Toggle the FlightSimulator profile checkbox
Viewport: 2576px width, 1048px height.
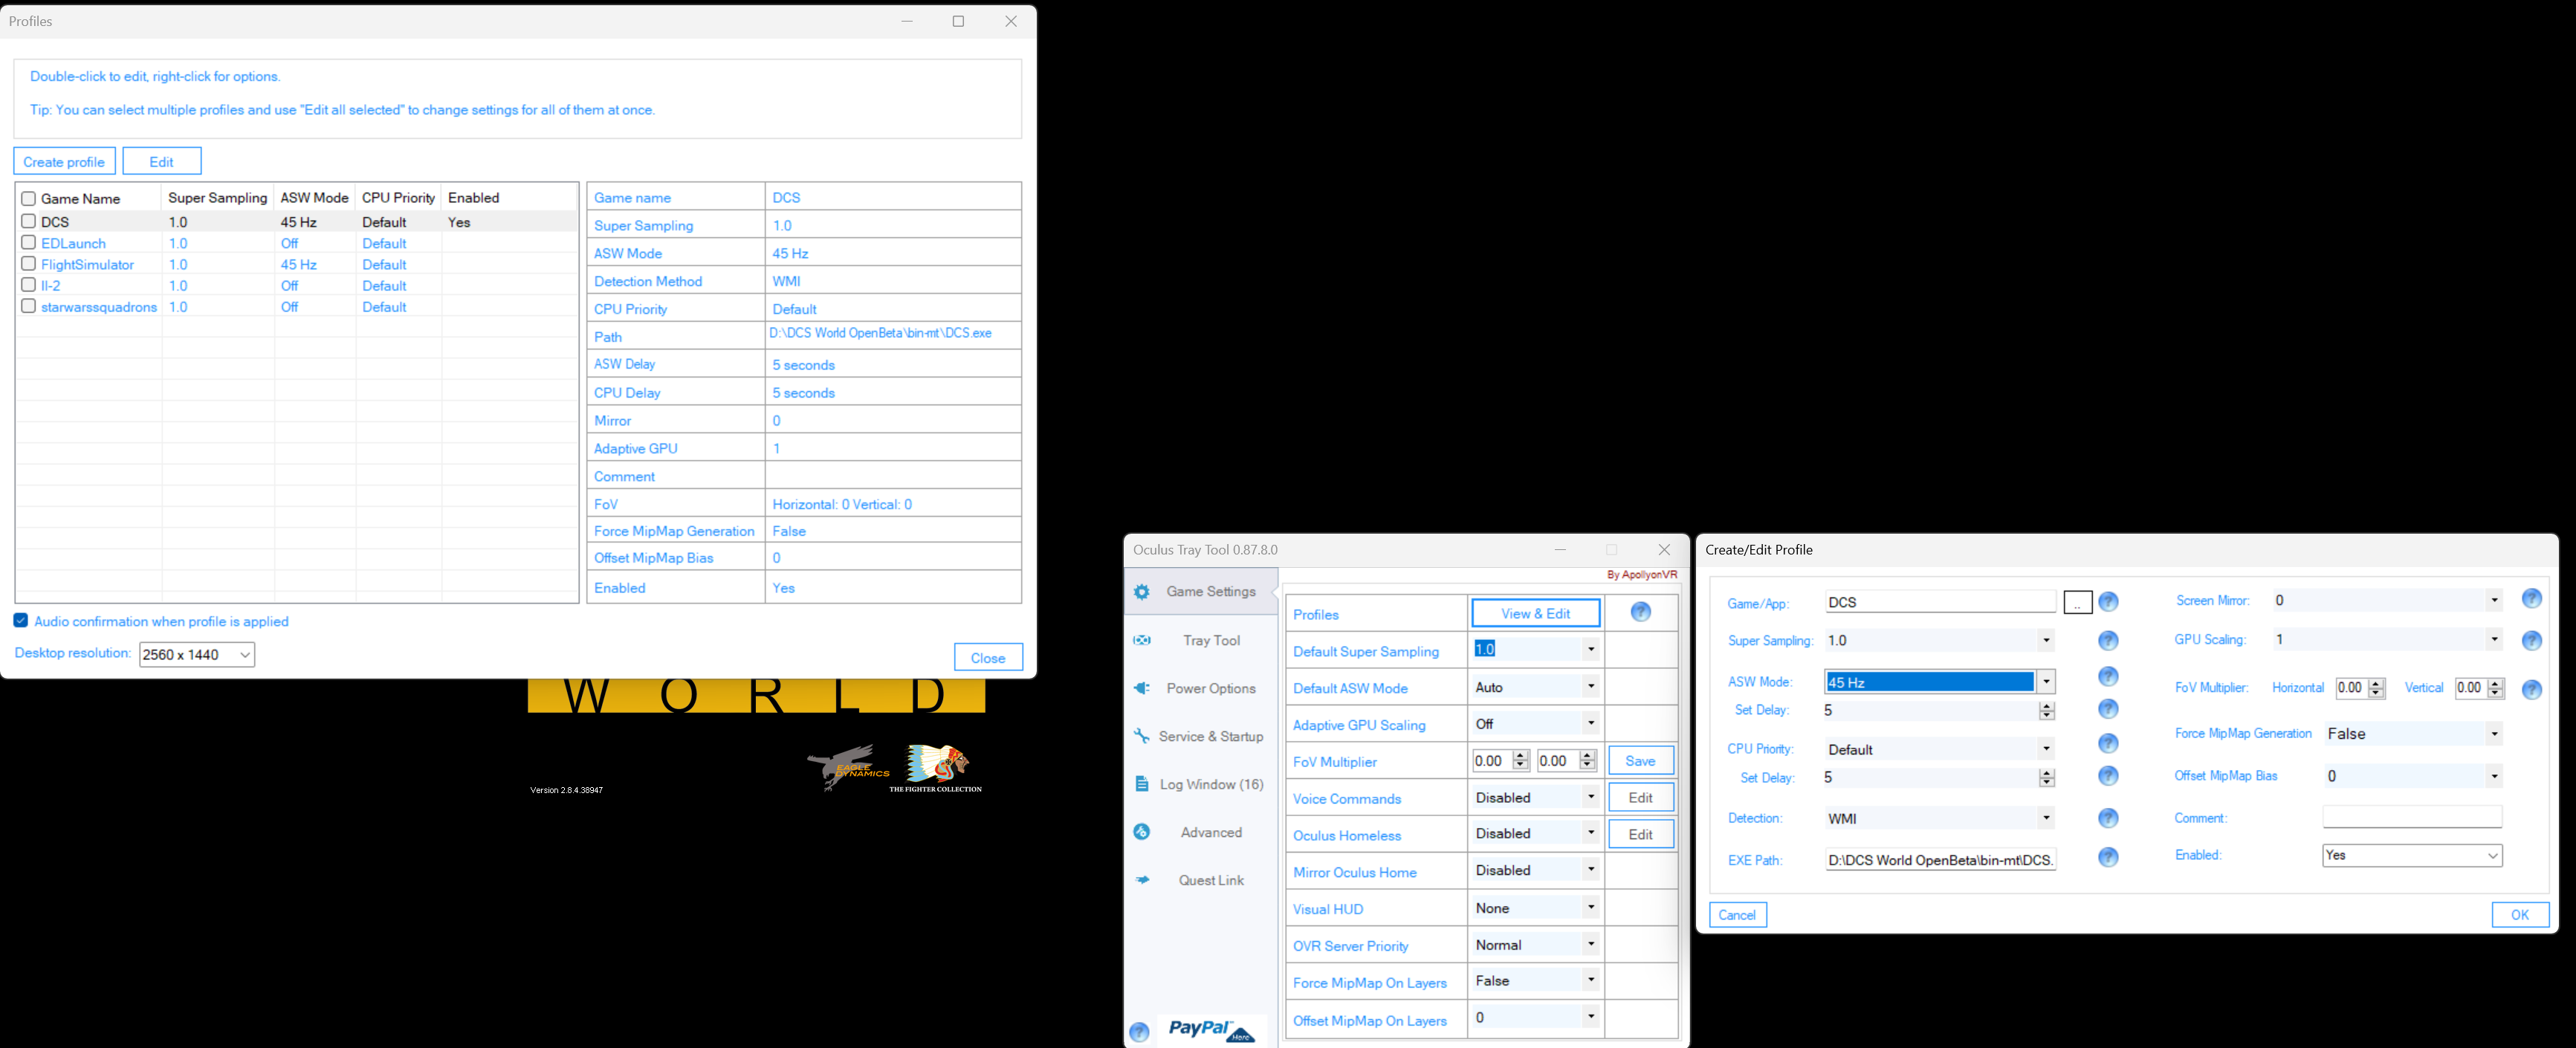pyautogui.click(x=29, y=264)
